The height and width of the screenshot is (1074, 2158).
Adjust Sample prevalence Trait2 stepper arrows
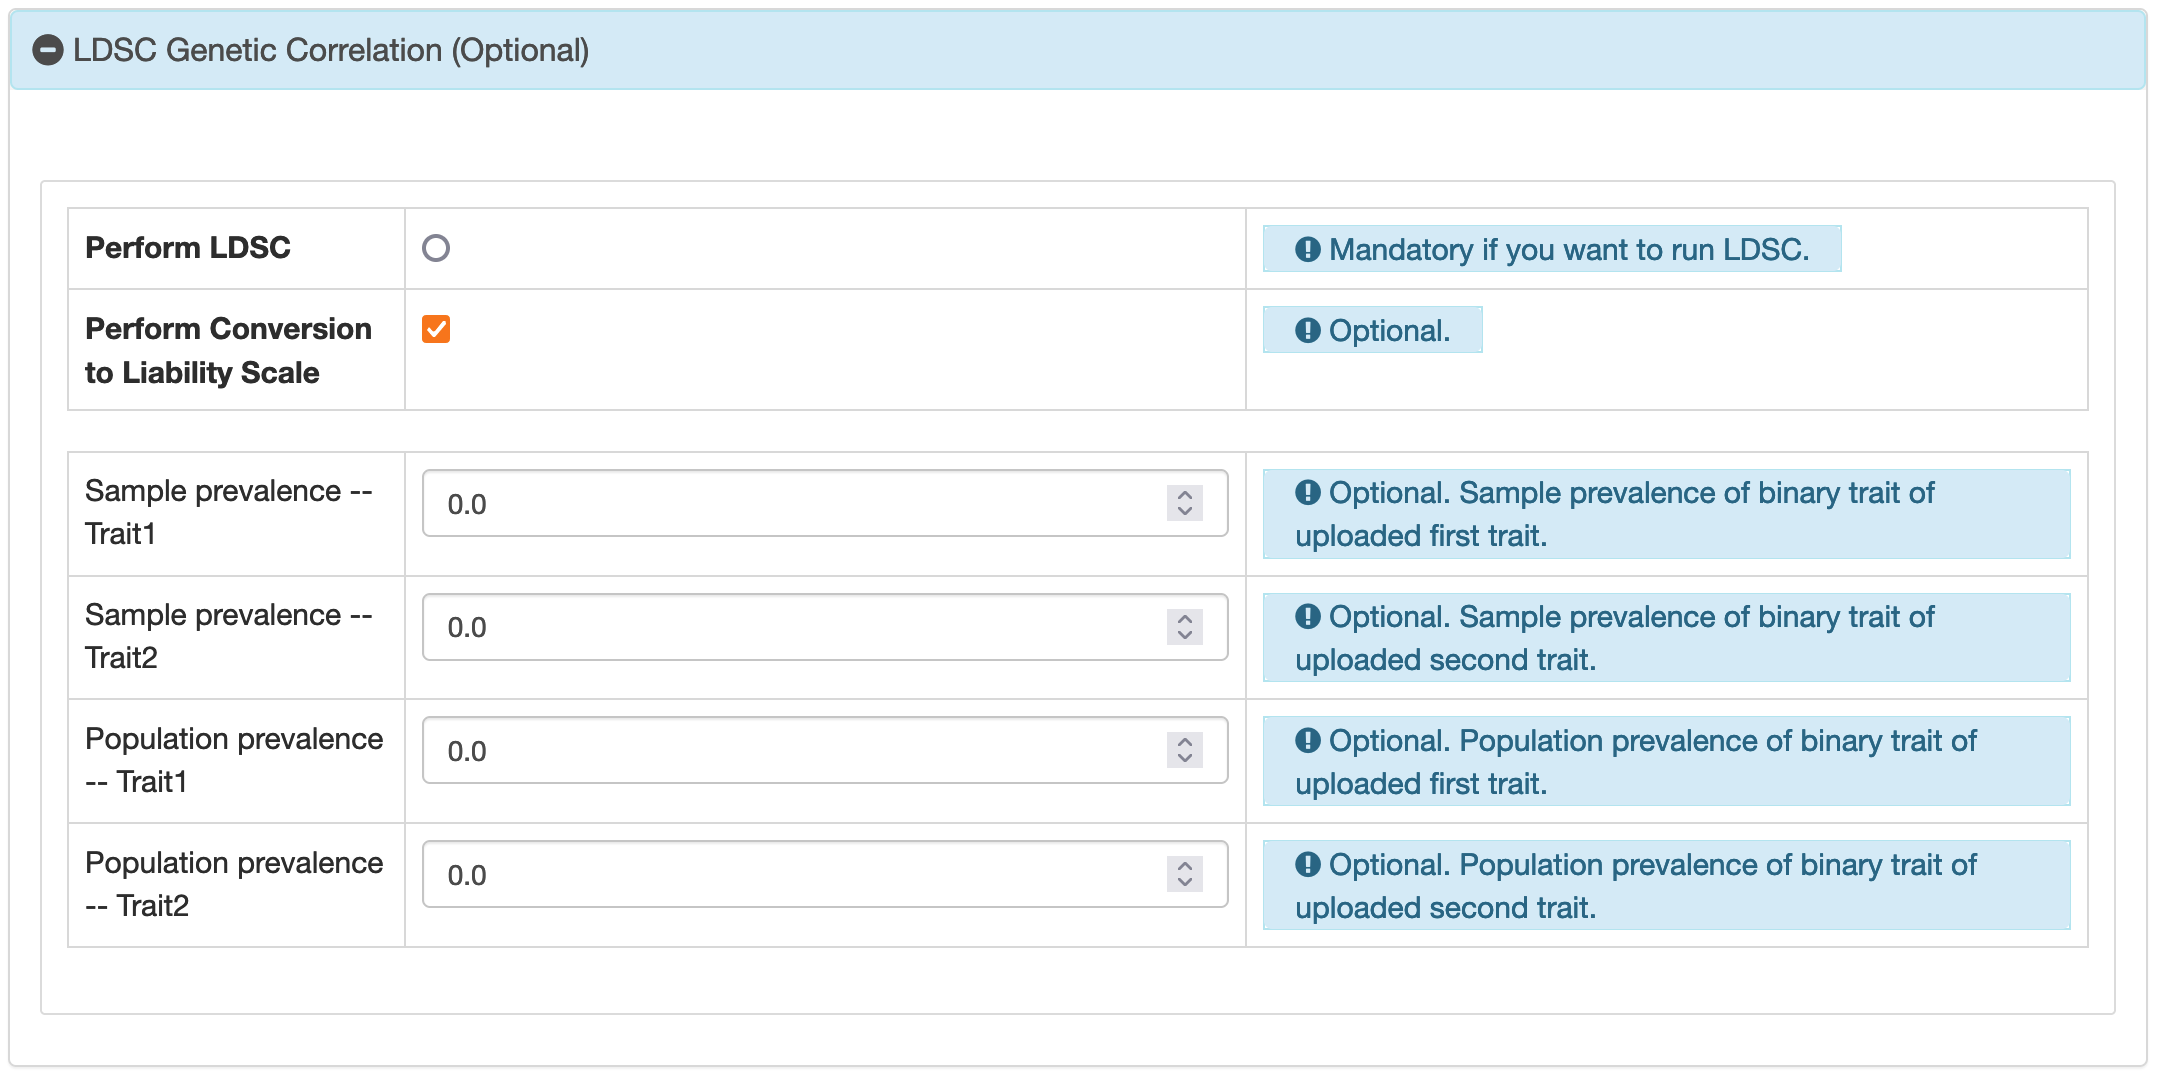coord(1185,628)
